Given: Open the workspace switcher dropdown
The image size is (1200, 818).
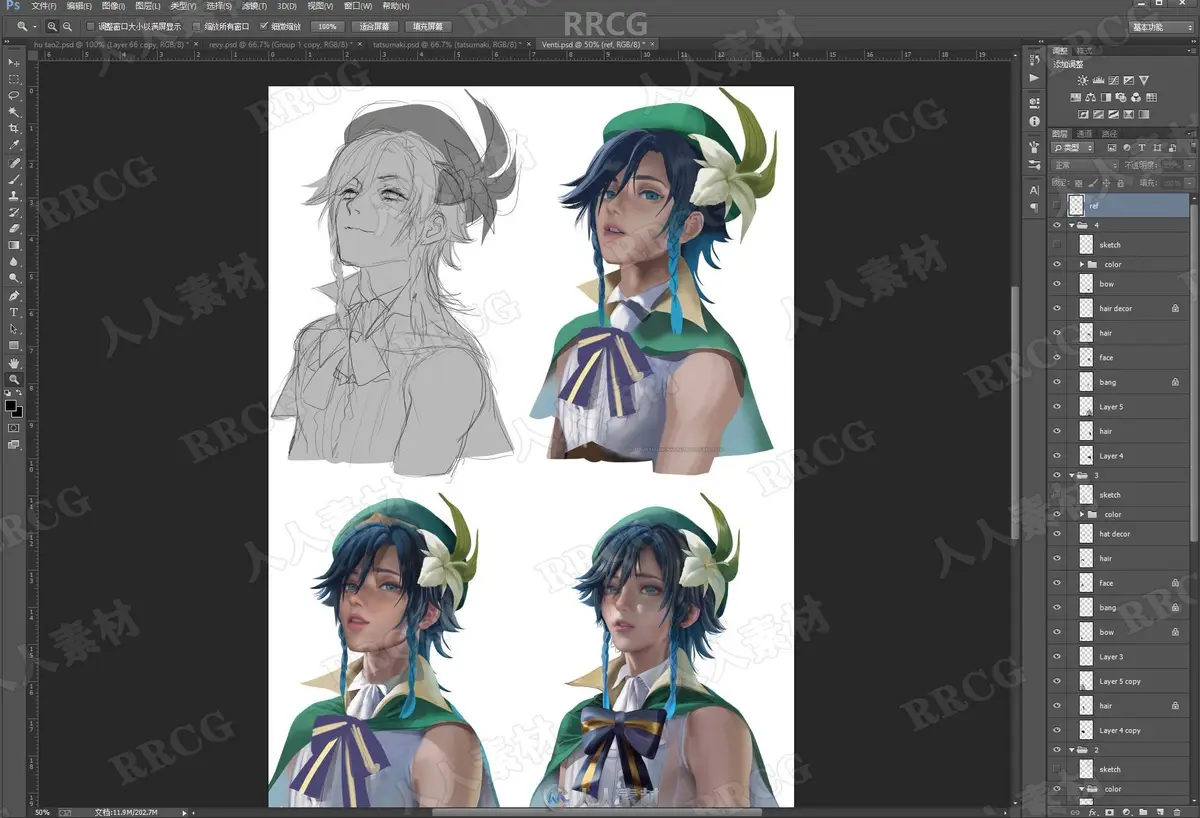Looking at the screenshot, I should pyautogui.click(x=1161, y=27).
